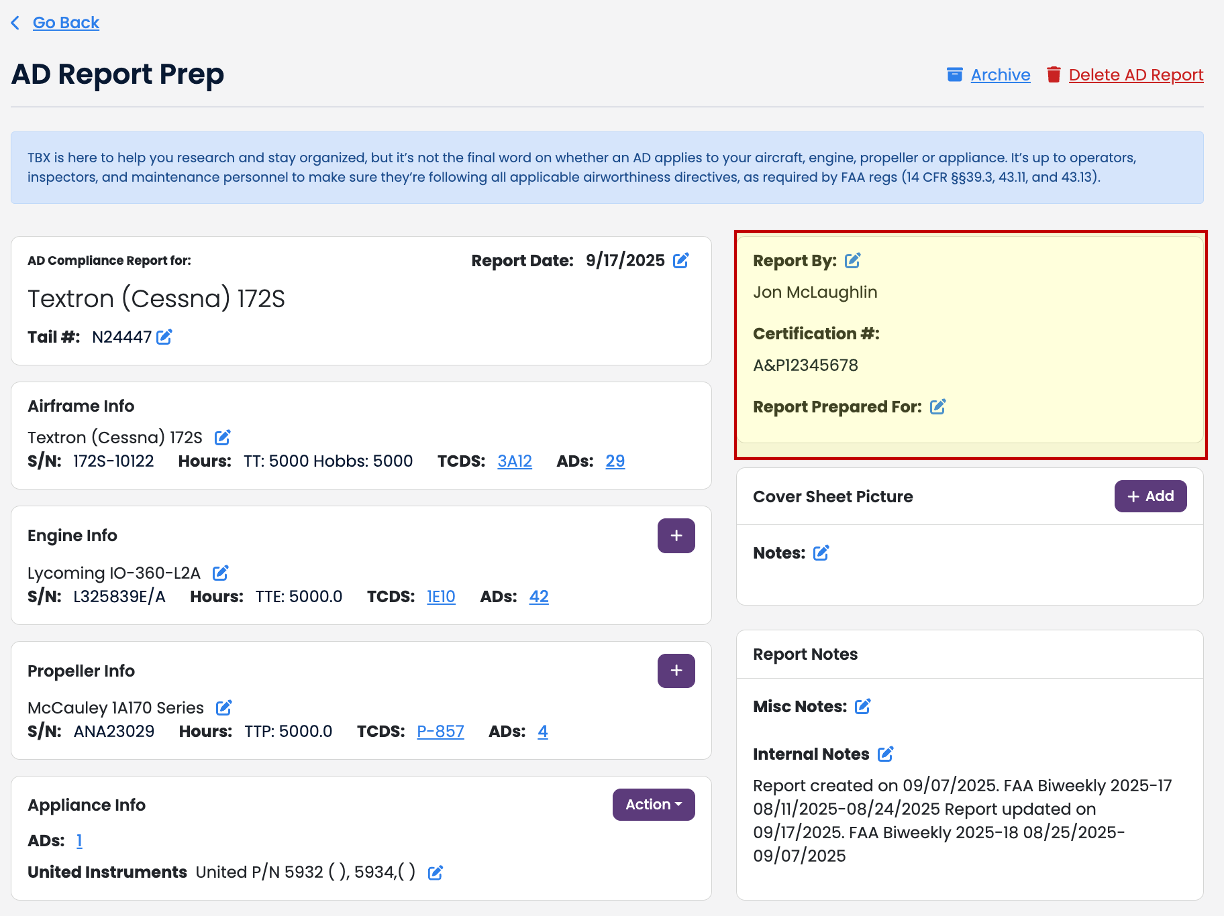This screenshot has width=1224, height=916.
Task: Open airframe TCDS 3A12 link
Action: click(x=514, y=462)
